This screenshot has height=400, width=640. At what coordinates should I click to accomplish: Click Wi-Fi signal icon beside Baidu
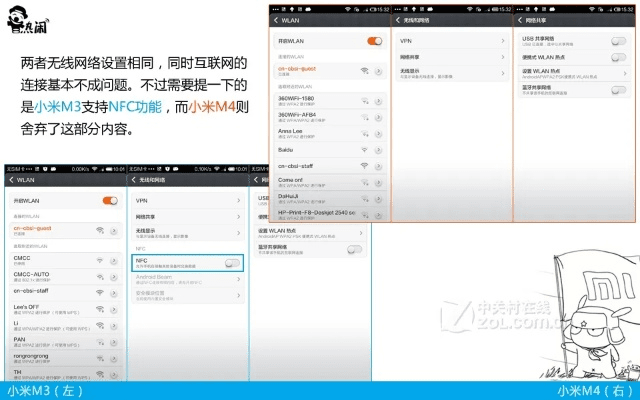[x=364, y=150]
